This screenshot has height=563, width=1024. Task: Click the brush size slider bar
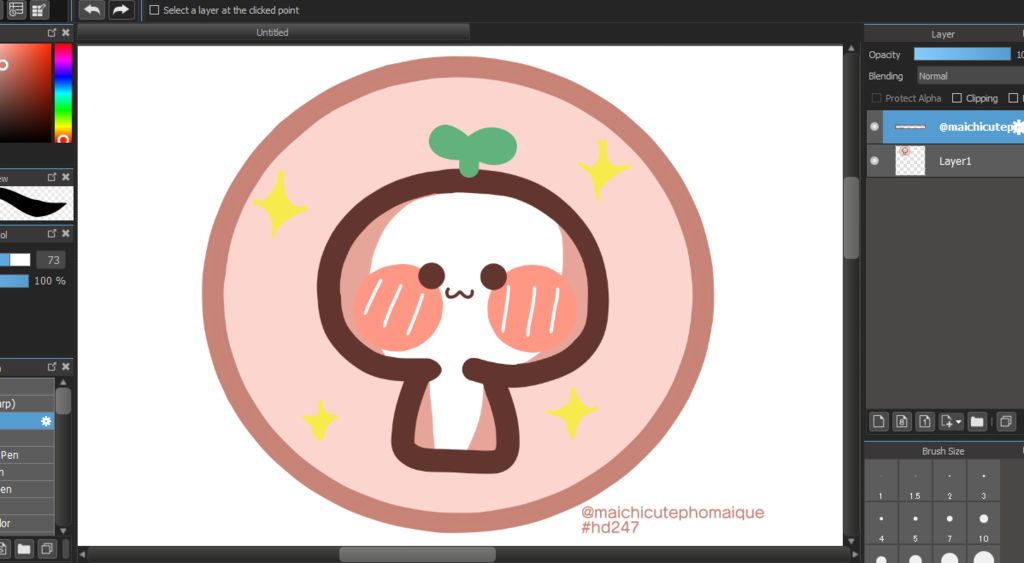pos(15,260)
